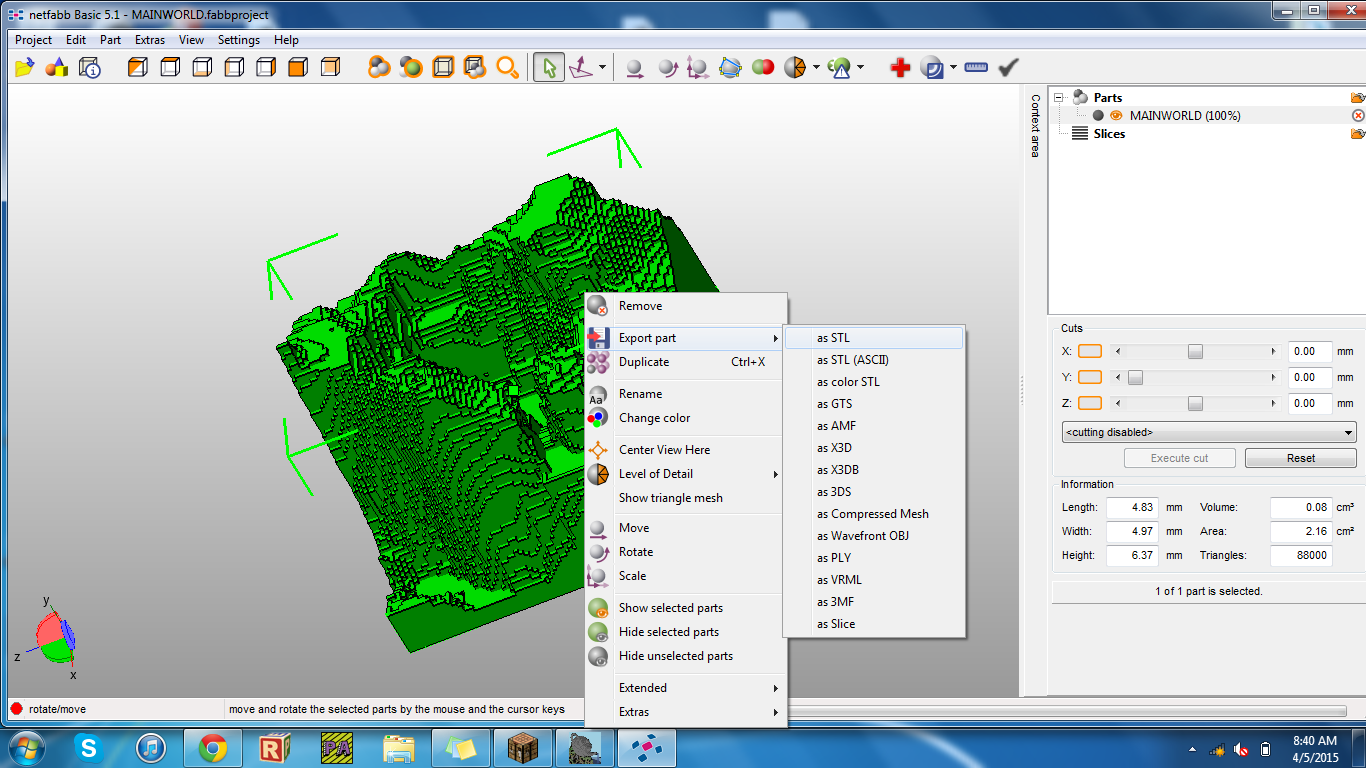The image size is (1366, 768).
Task: Open a project with the folder toolbar icon
Action: pos(25,67)
